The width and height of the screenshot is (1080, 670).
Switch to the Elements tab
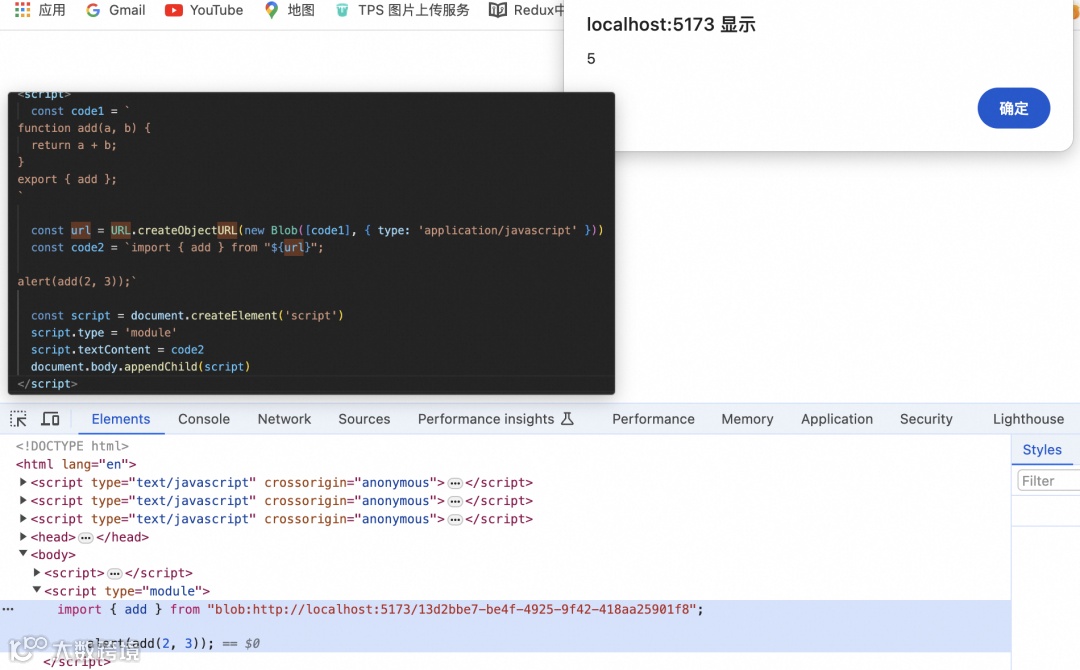[121, 419]
